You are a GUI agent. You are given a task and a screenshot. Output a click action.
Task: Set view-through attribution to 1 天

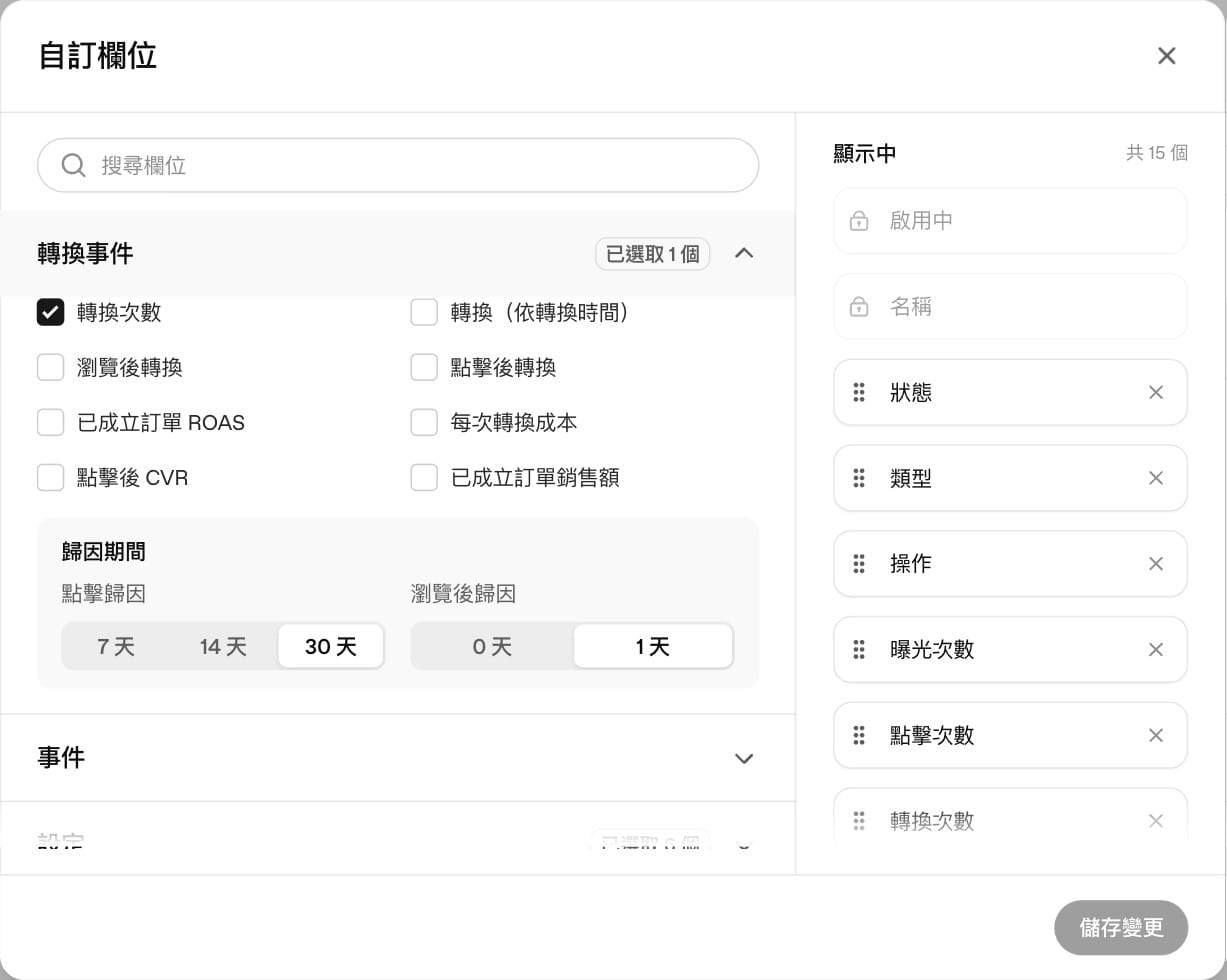[x=653, y=647]
